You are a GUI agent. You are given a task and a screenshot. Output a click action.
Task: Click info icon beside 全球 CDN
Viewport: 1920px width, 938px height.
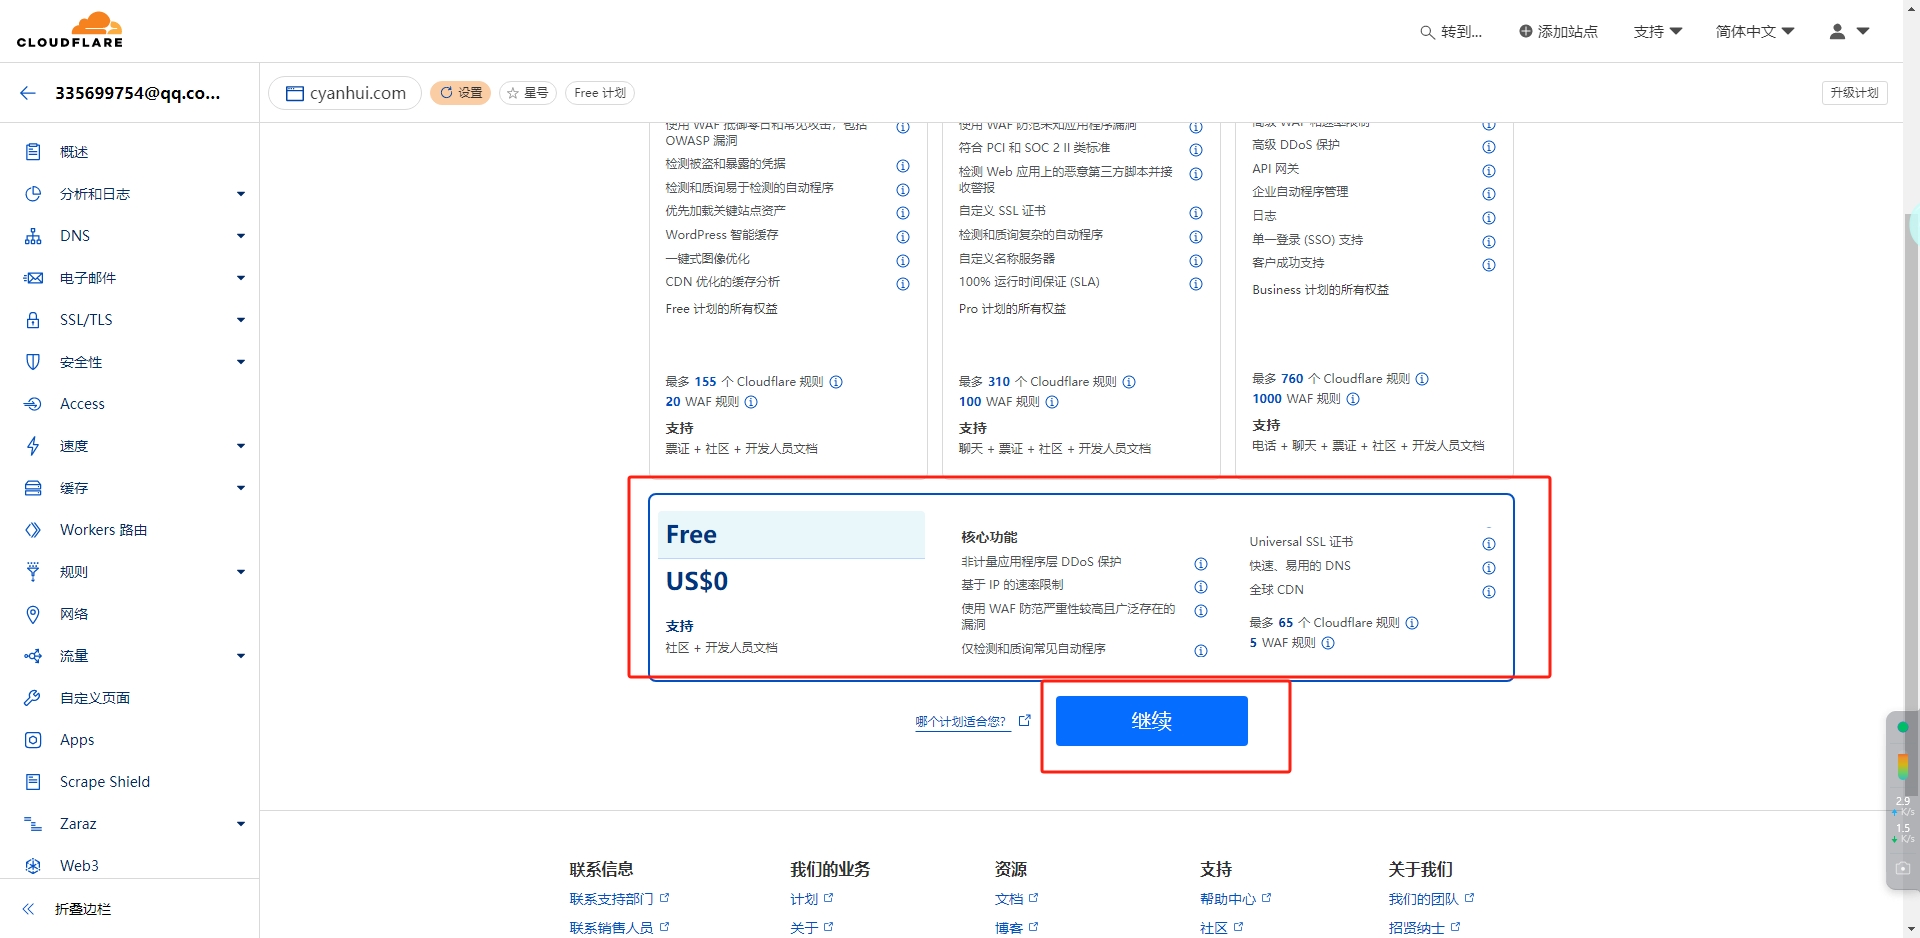1489,592
